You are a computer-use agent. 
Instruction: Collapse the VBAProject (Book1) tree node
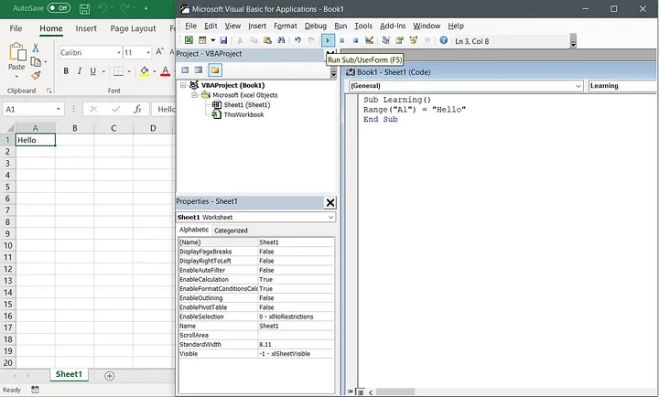183,85
